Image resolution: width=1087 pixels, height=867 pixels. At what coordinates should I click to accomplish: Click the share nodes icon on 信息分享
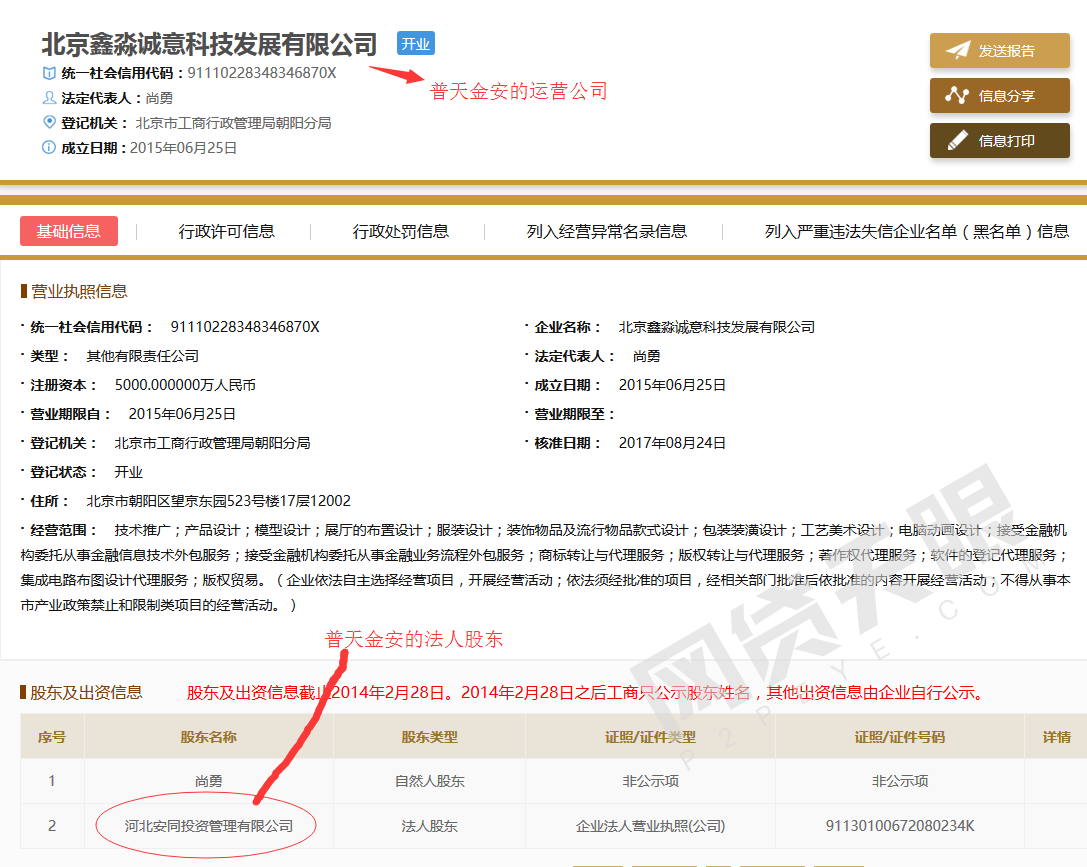[957, 95]
